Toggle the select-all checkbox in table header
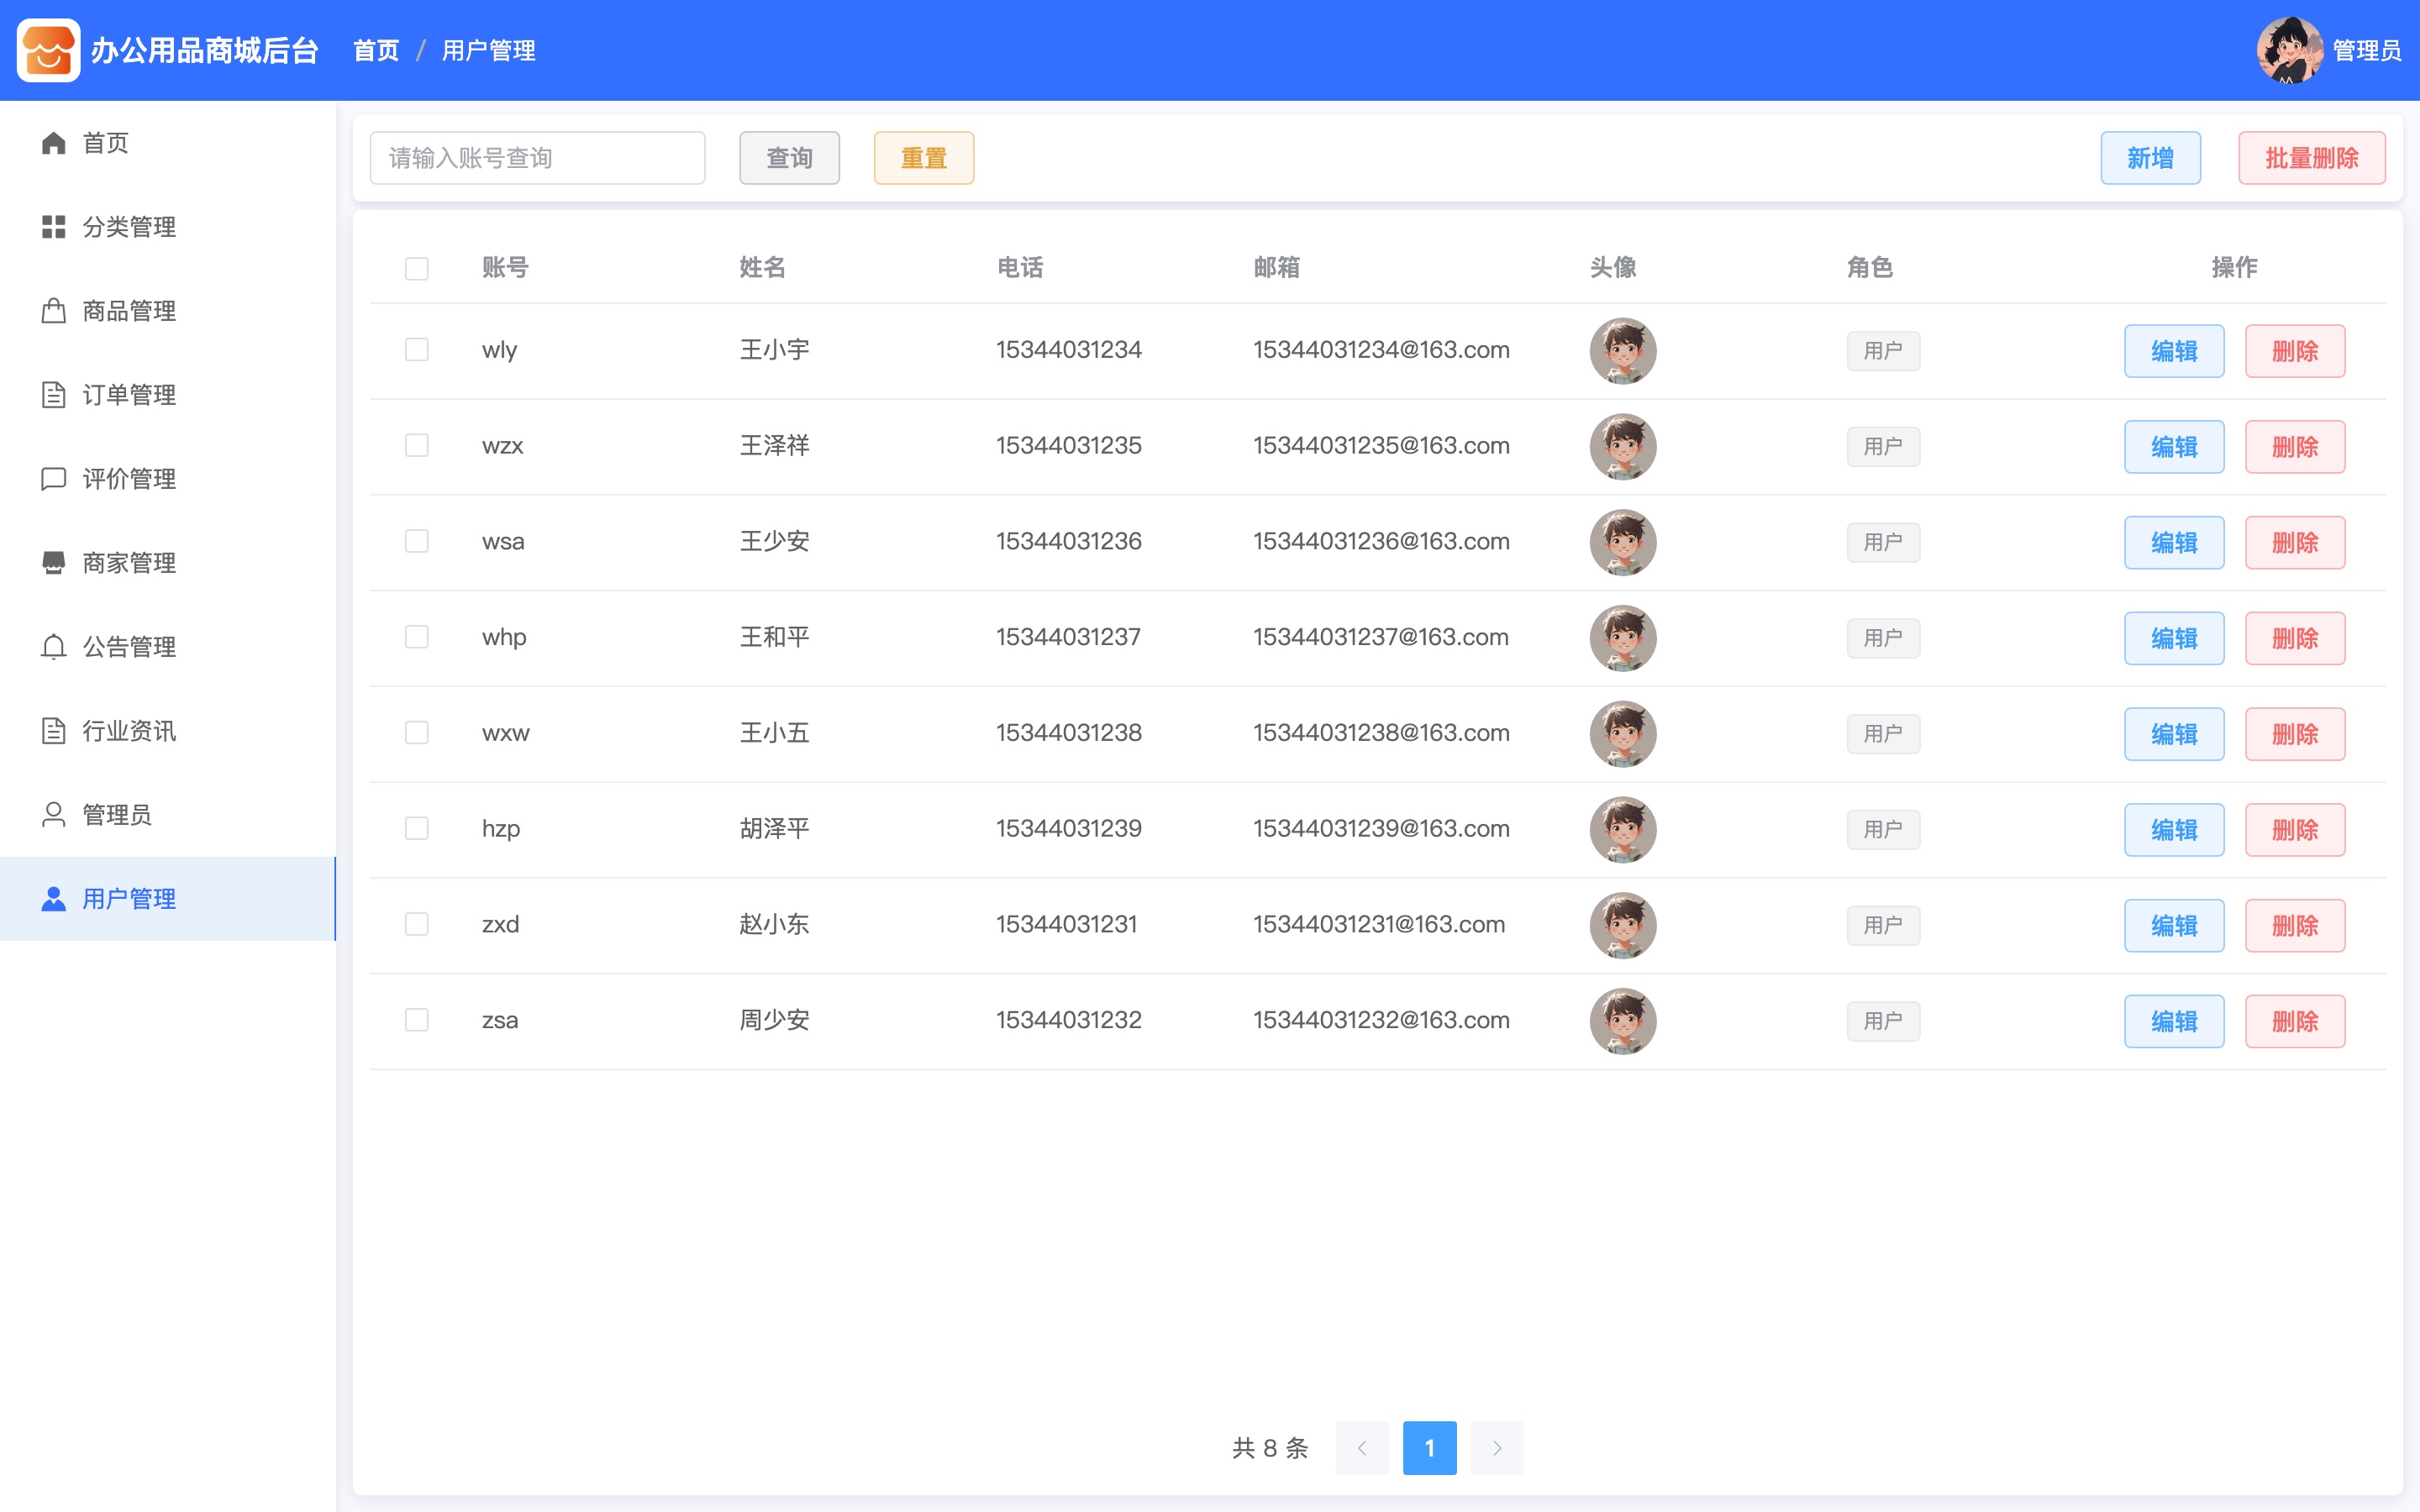This screenshot has height=1512, width=2420. pyautogui.click(x=417, y=268)
